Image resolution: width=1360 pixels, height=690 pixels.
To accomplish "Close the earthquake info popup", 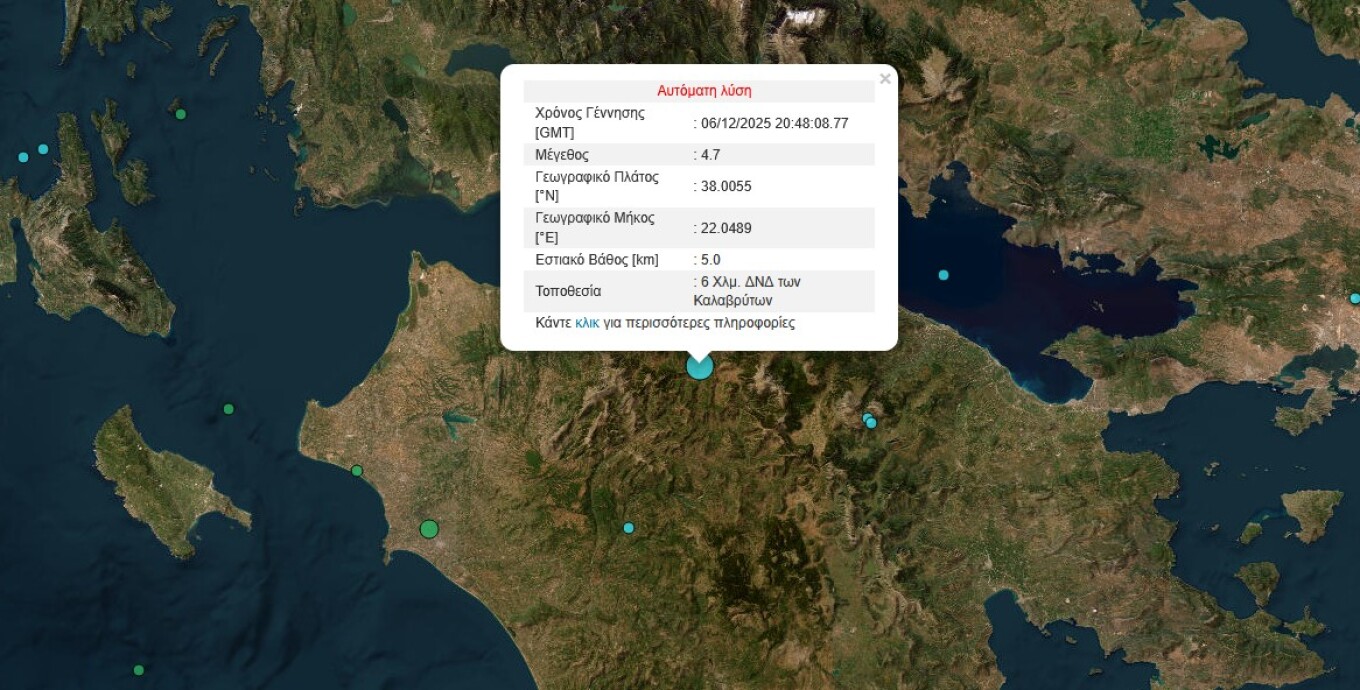I will coord(884,79).
